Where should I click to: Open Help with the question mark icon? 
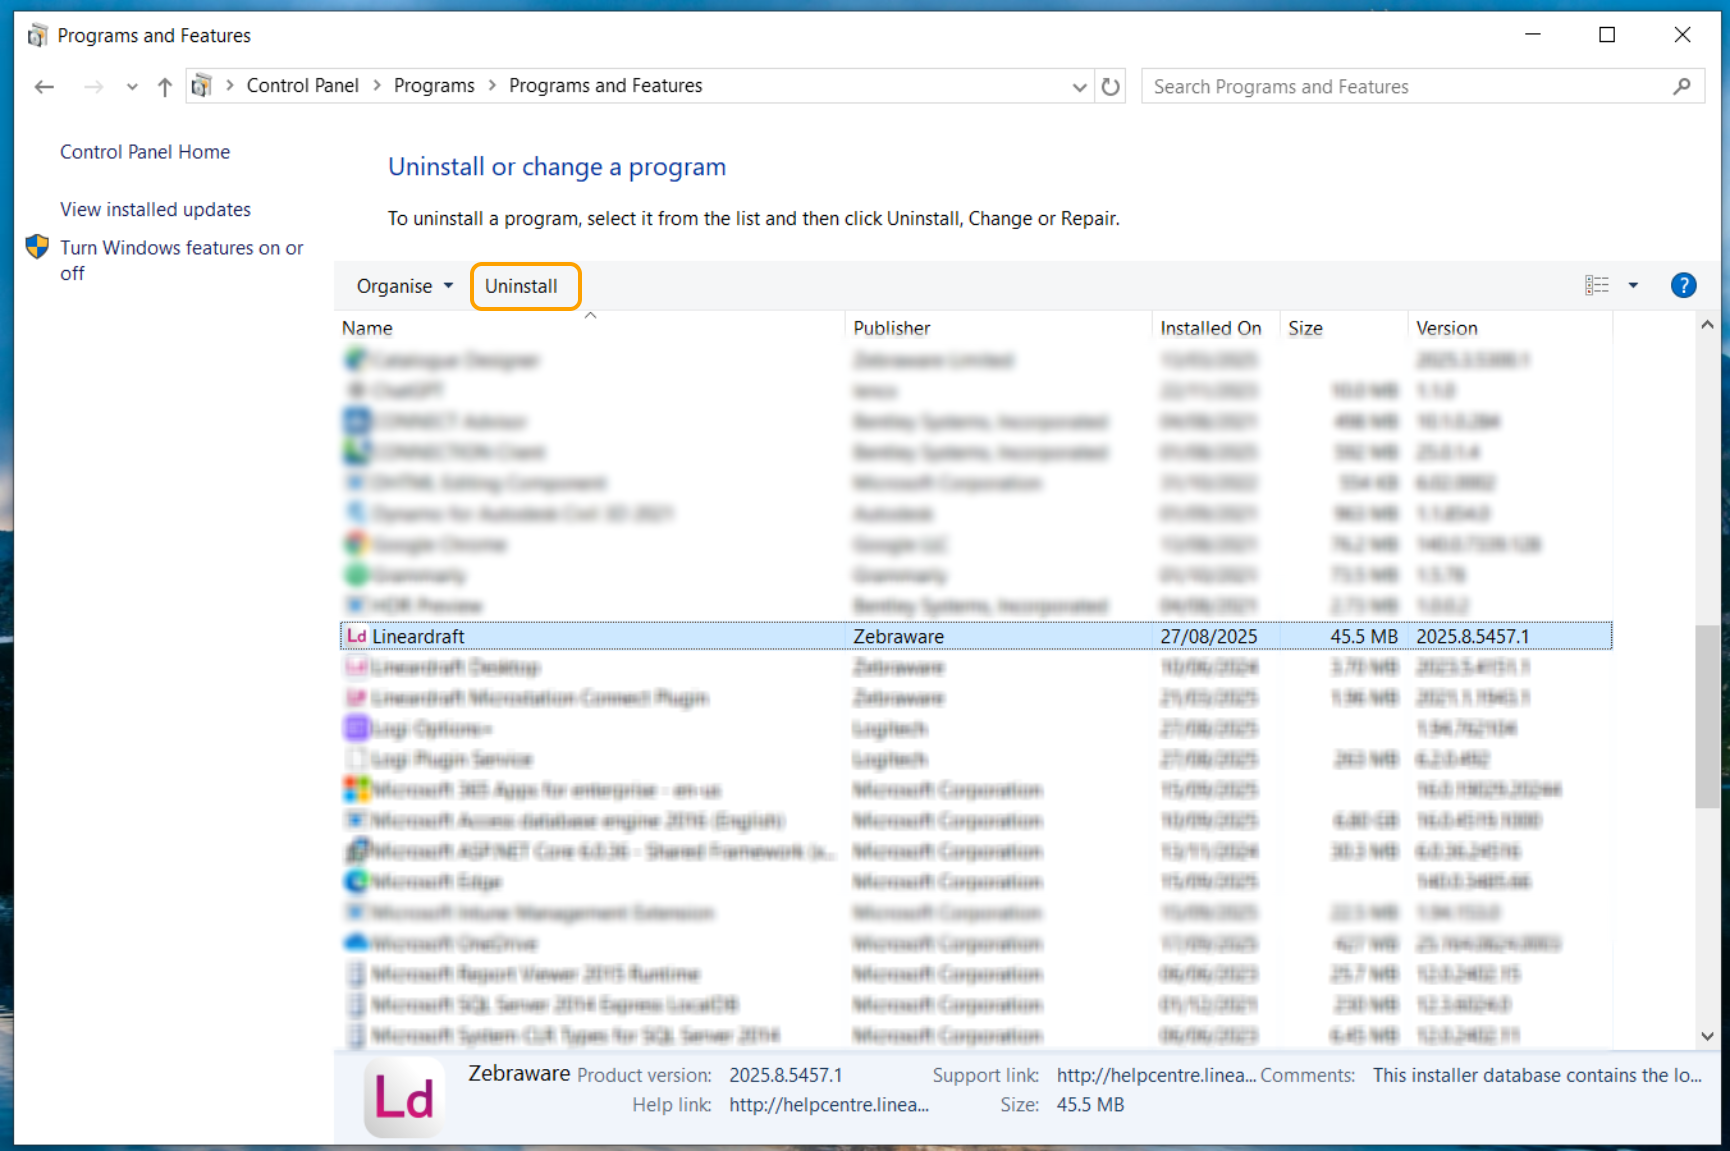[1683, 286]
